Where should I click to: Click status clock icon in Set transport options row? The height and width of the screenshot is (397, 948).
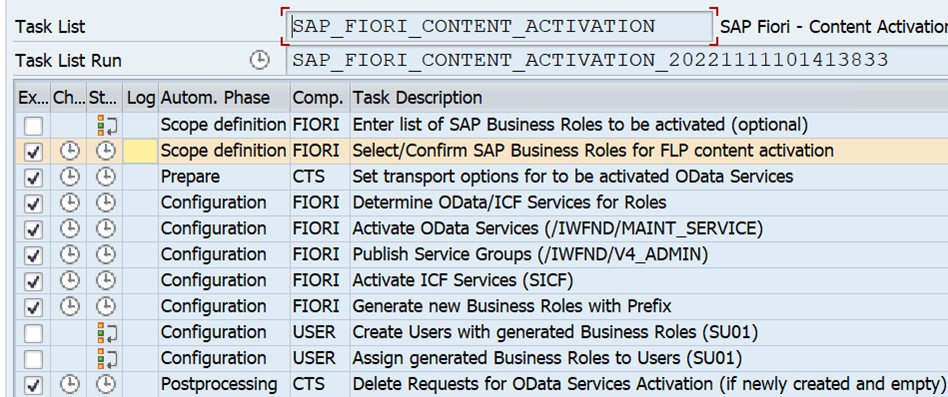tap(106, 176)
